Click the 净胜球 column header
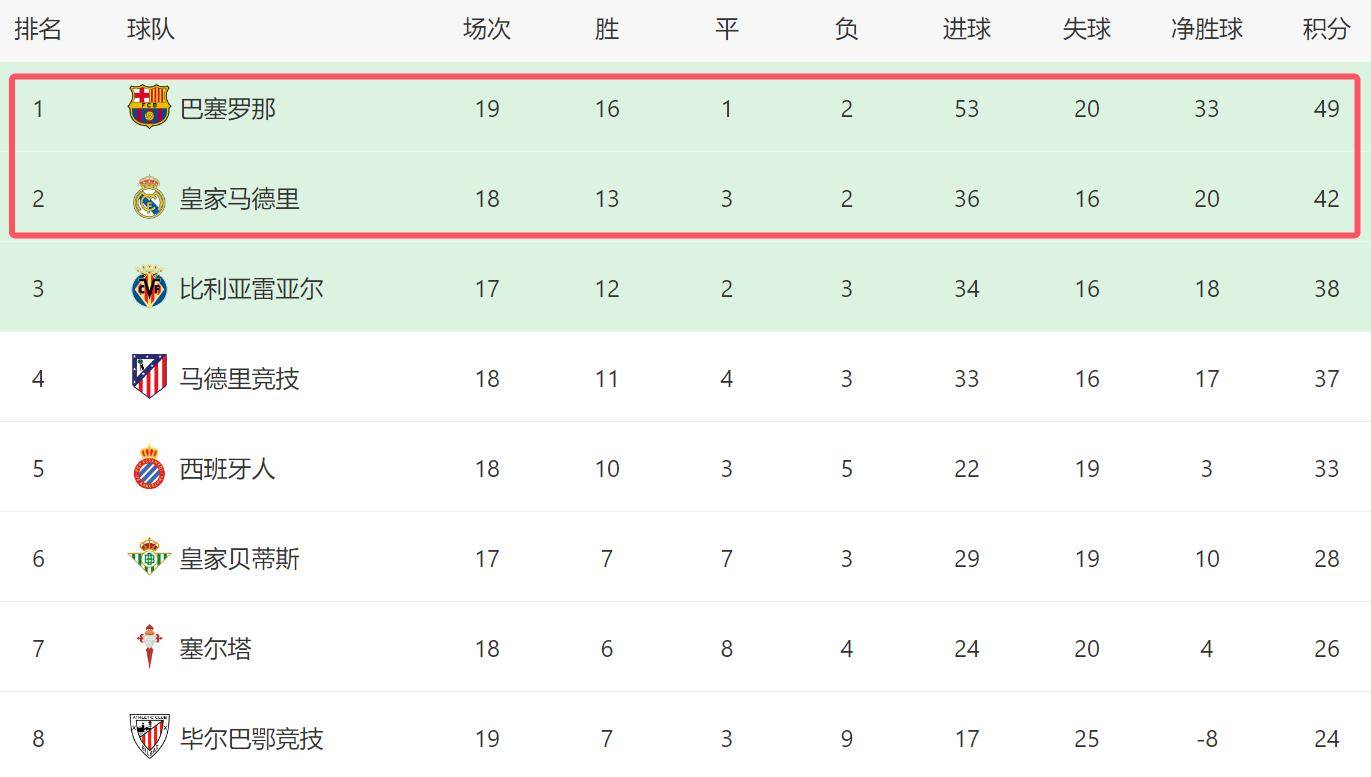 [1206, 29]
